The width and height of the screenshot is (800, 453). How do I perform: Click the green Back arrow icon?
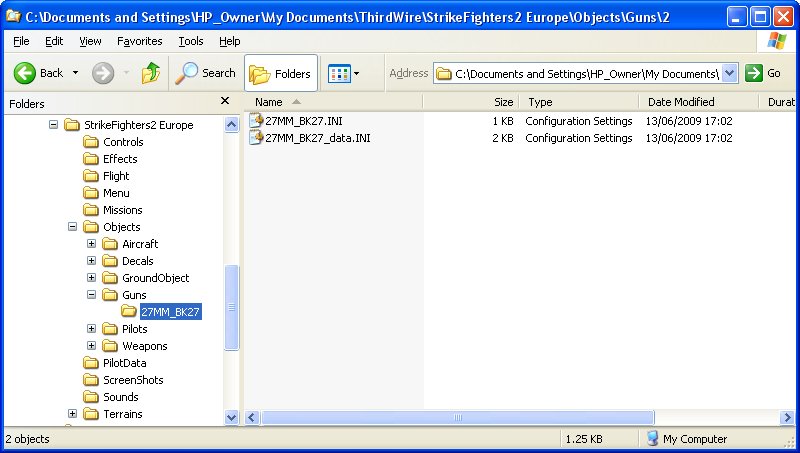point(24,73)
